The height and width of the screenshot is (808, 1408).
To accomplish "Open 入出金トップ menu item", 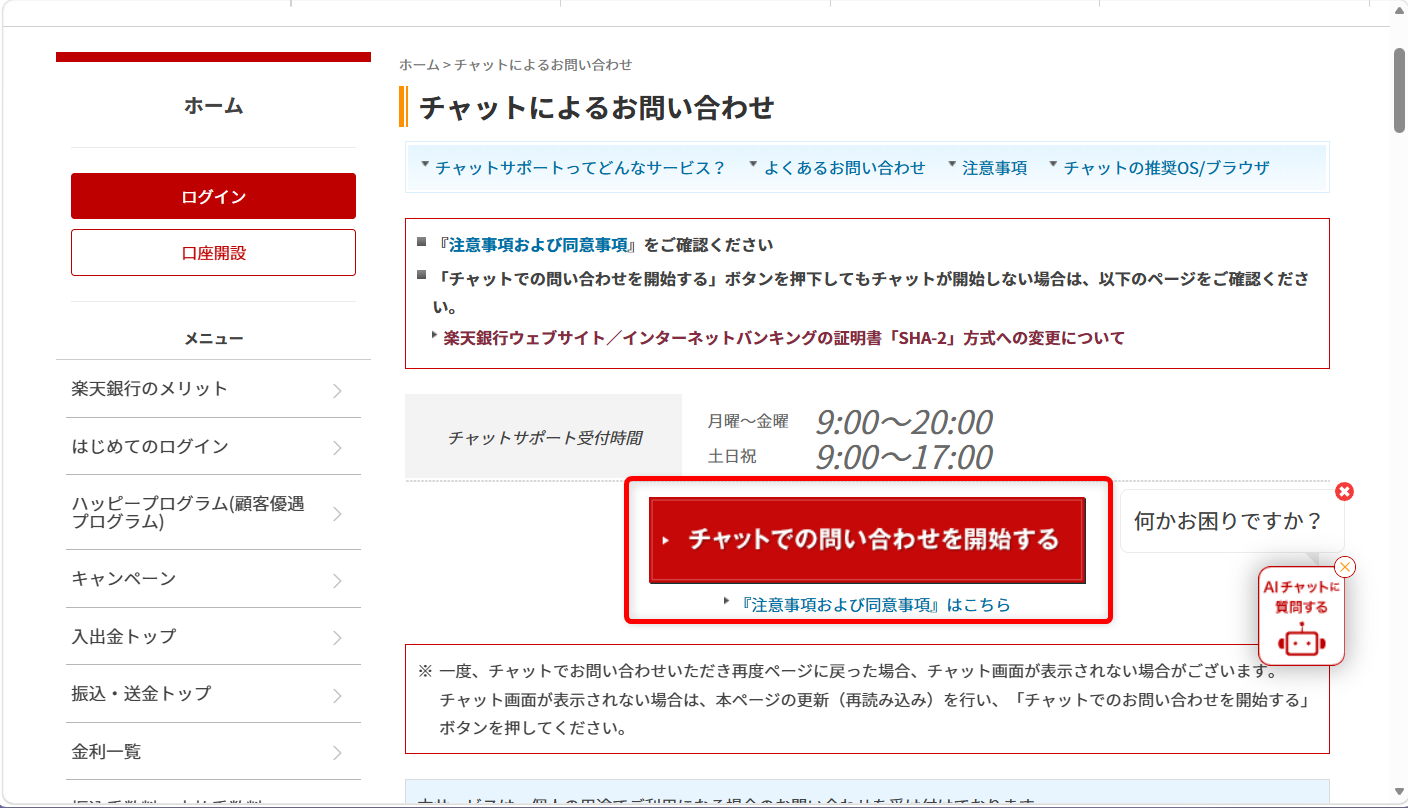I will 213,636.
